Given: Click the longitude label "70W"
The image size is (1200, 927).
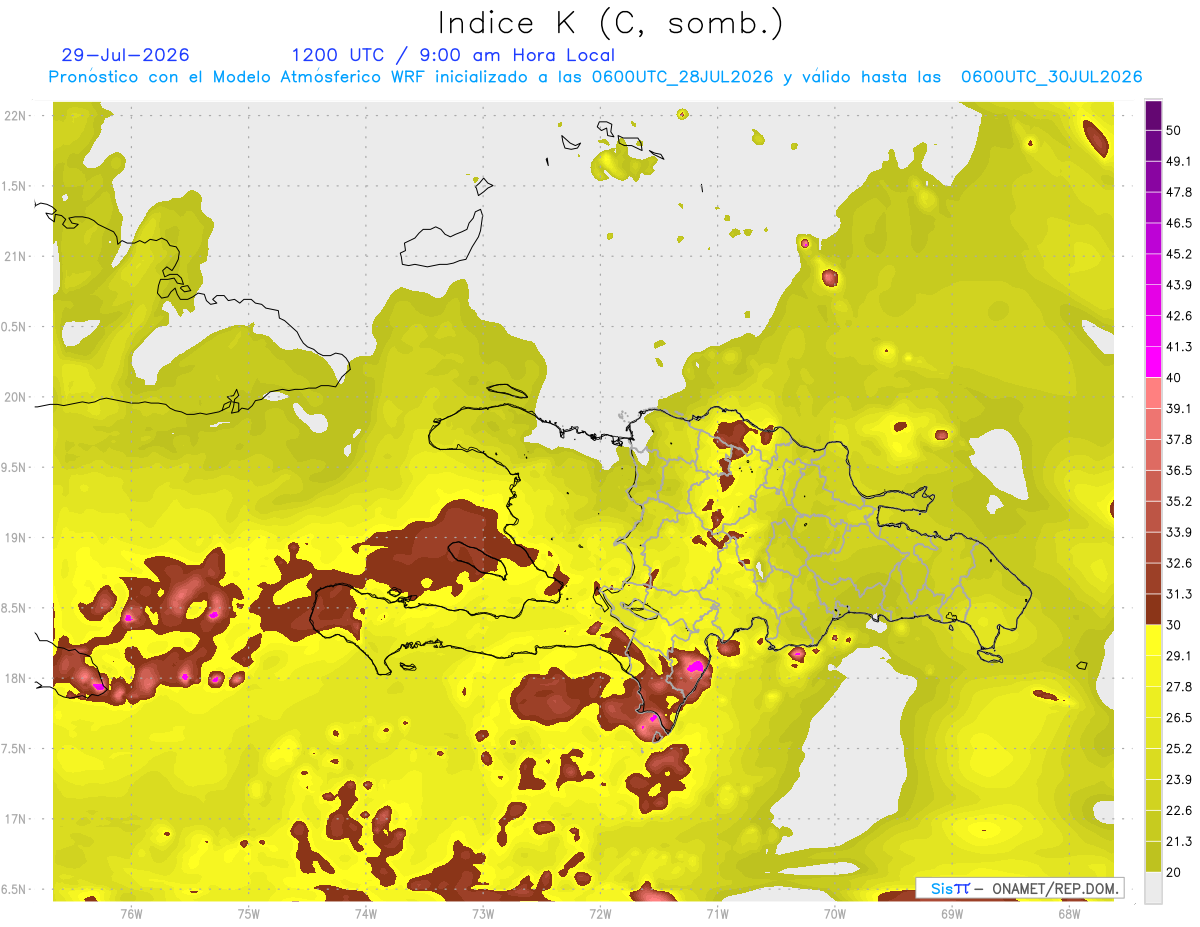Looking at the screenshot, I should [x=835, y=914].
